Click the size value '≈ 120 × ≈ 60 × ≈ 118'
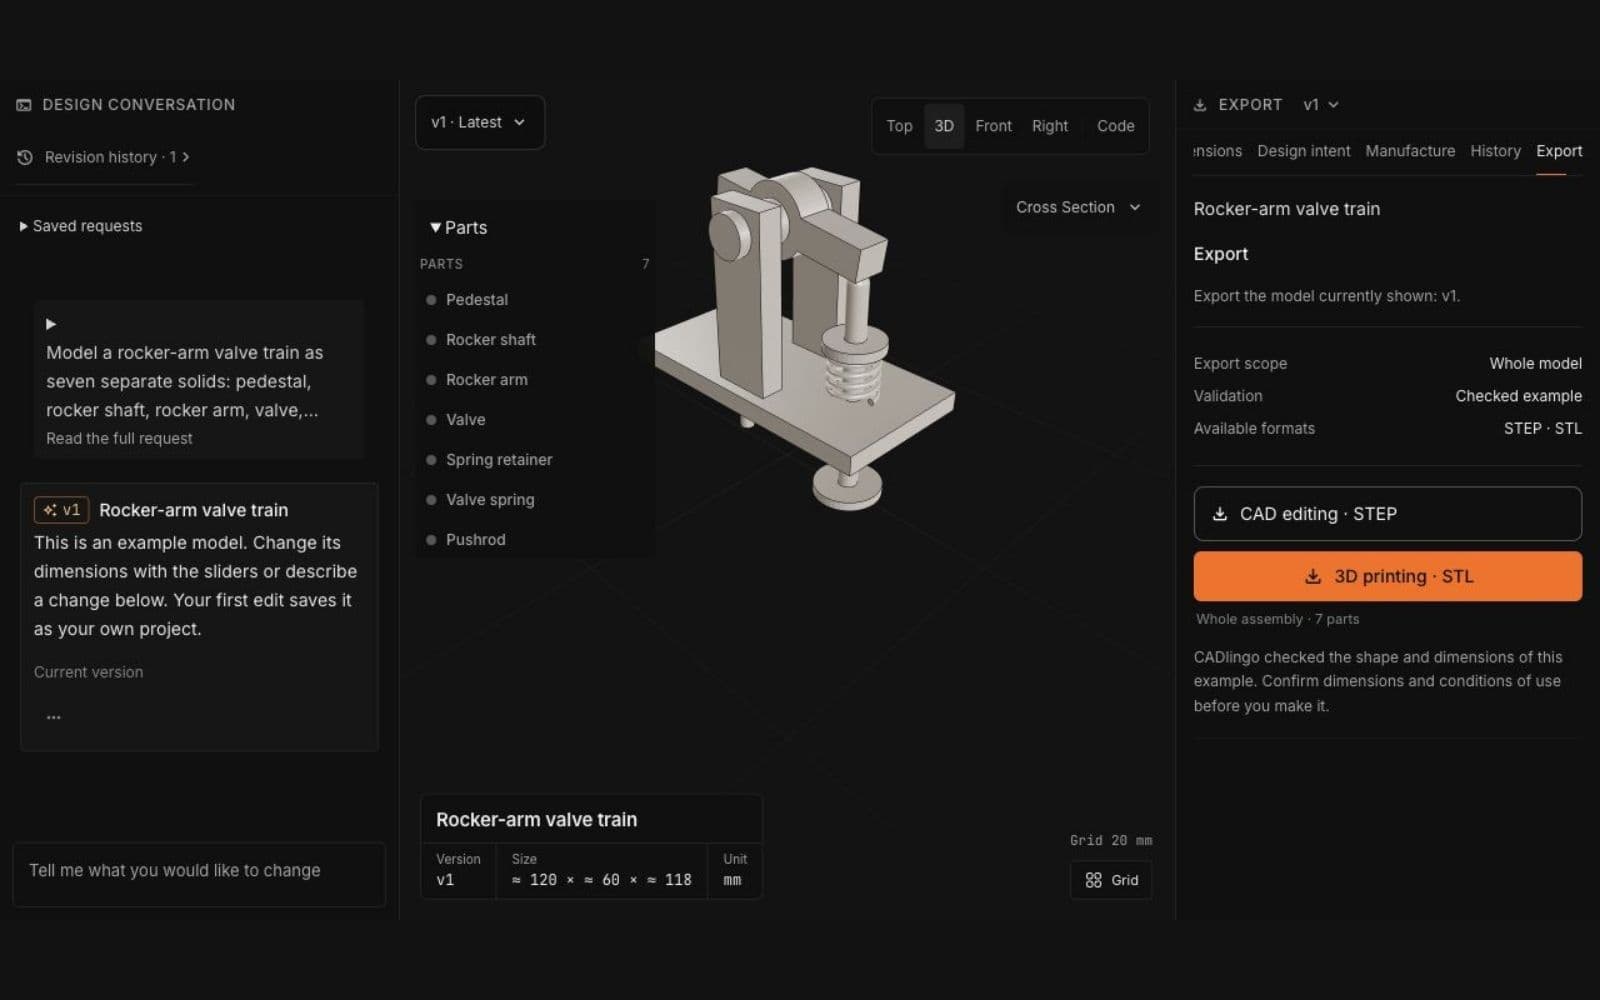 601,880
